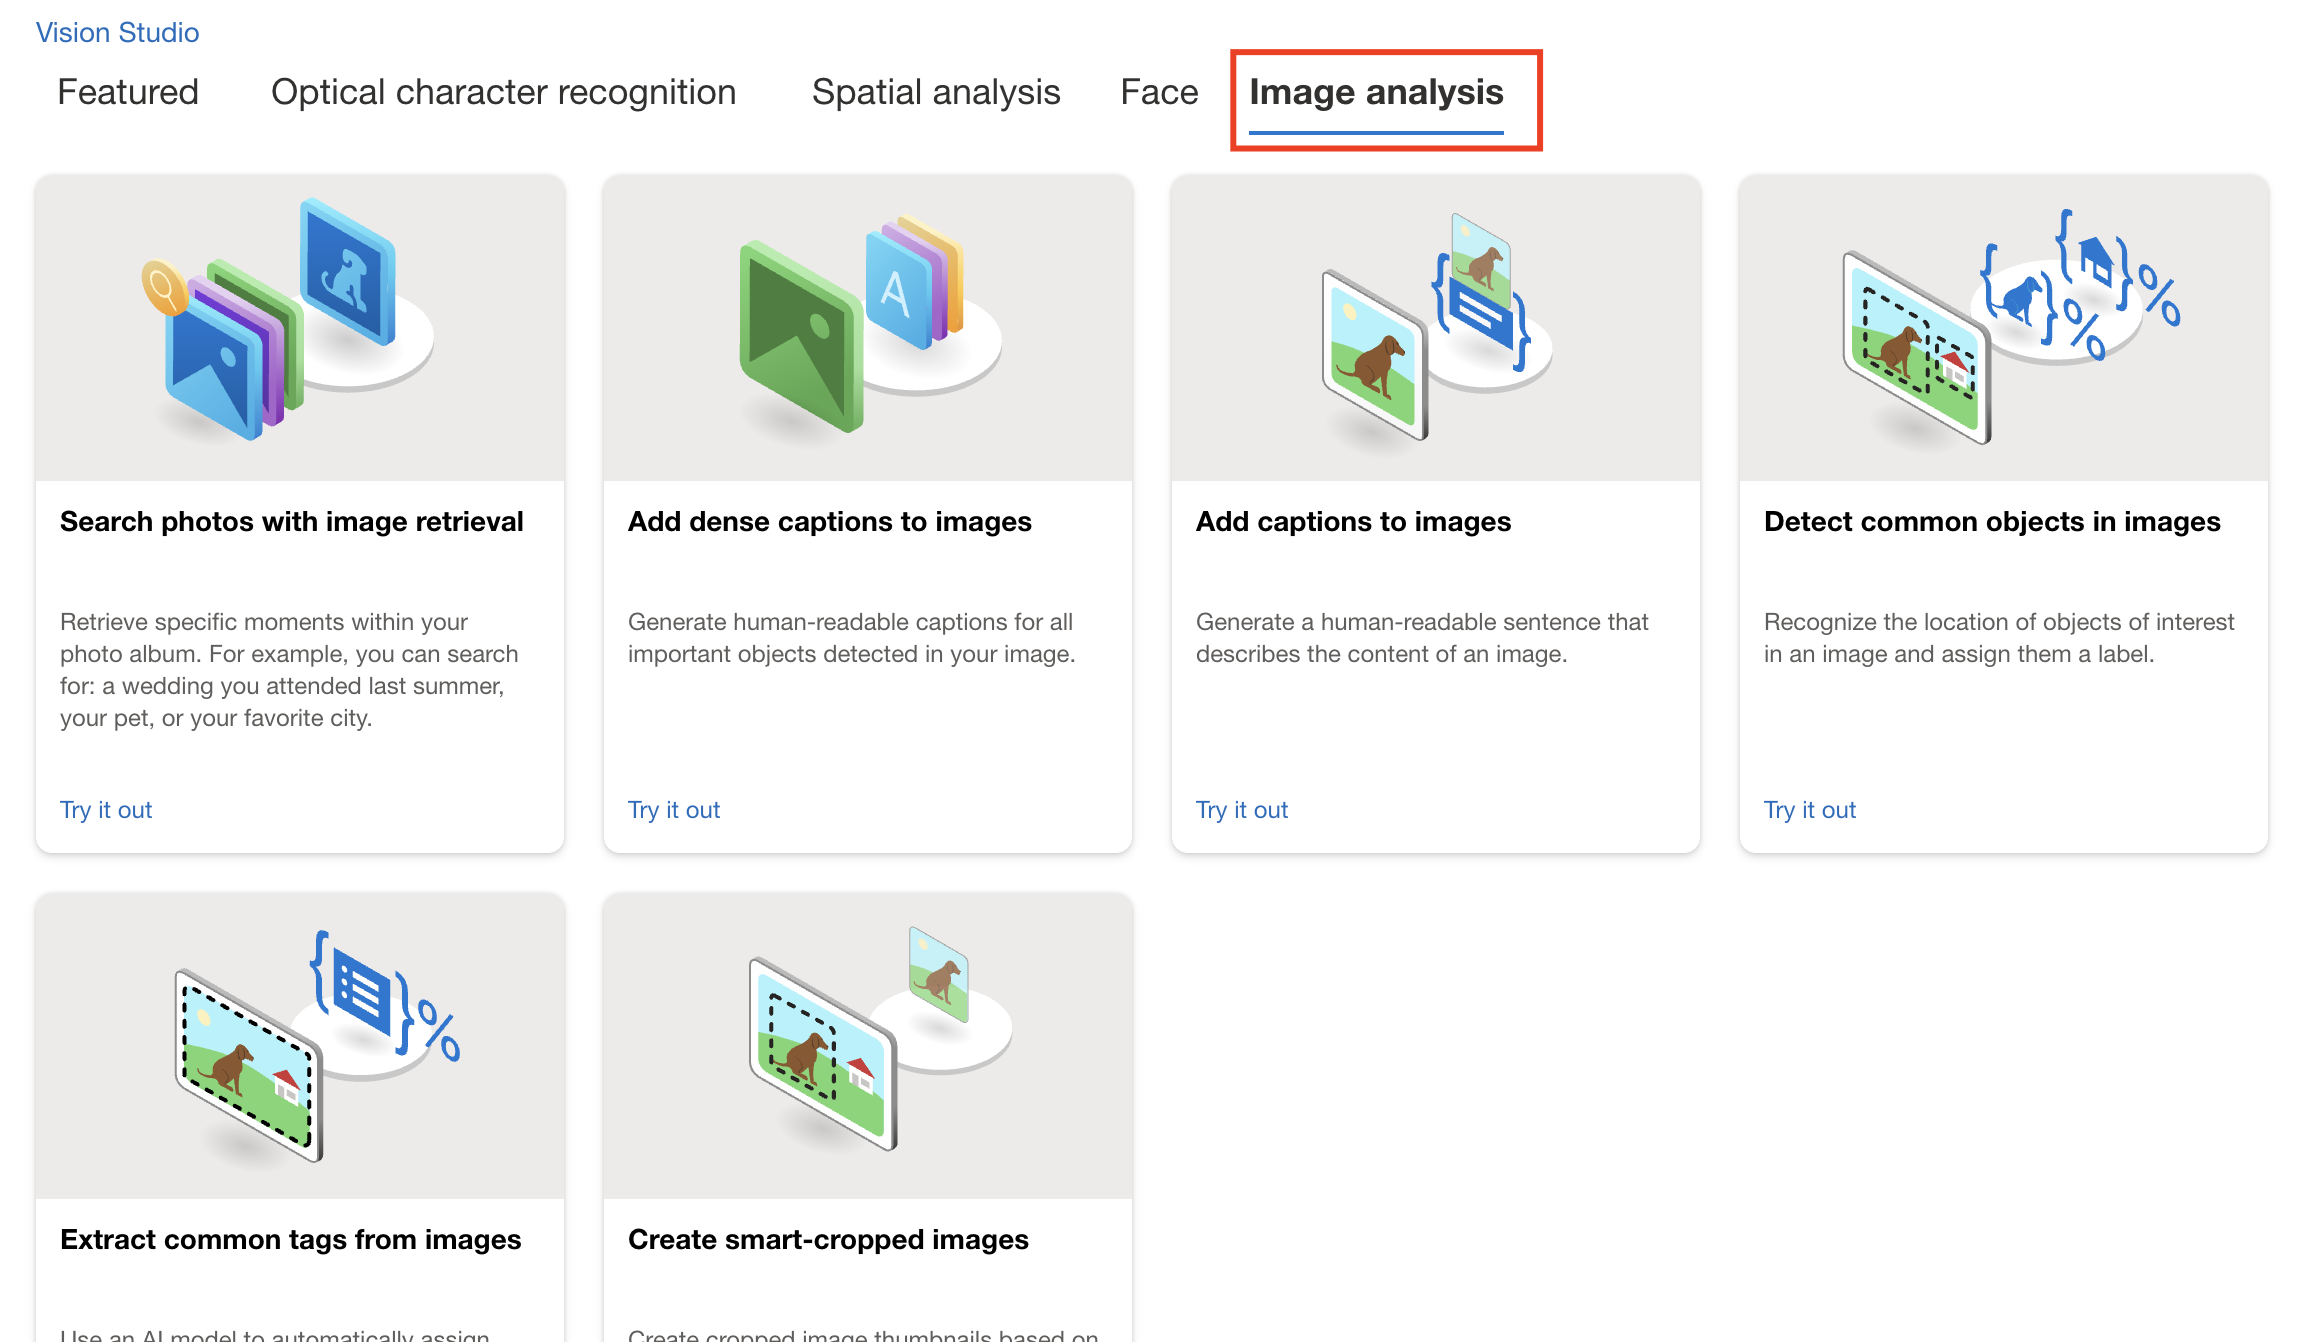Viewport: 2322px width, 1342px height.
Task: Select the Image analysis tab
Action: [1376, 92]
